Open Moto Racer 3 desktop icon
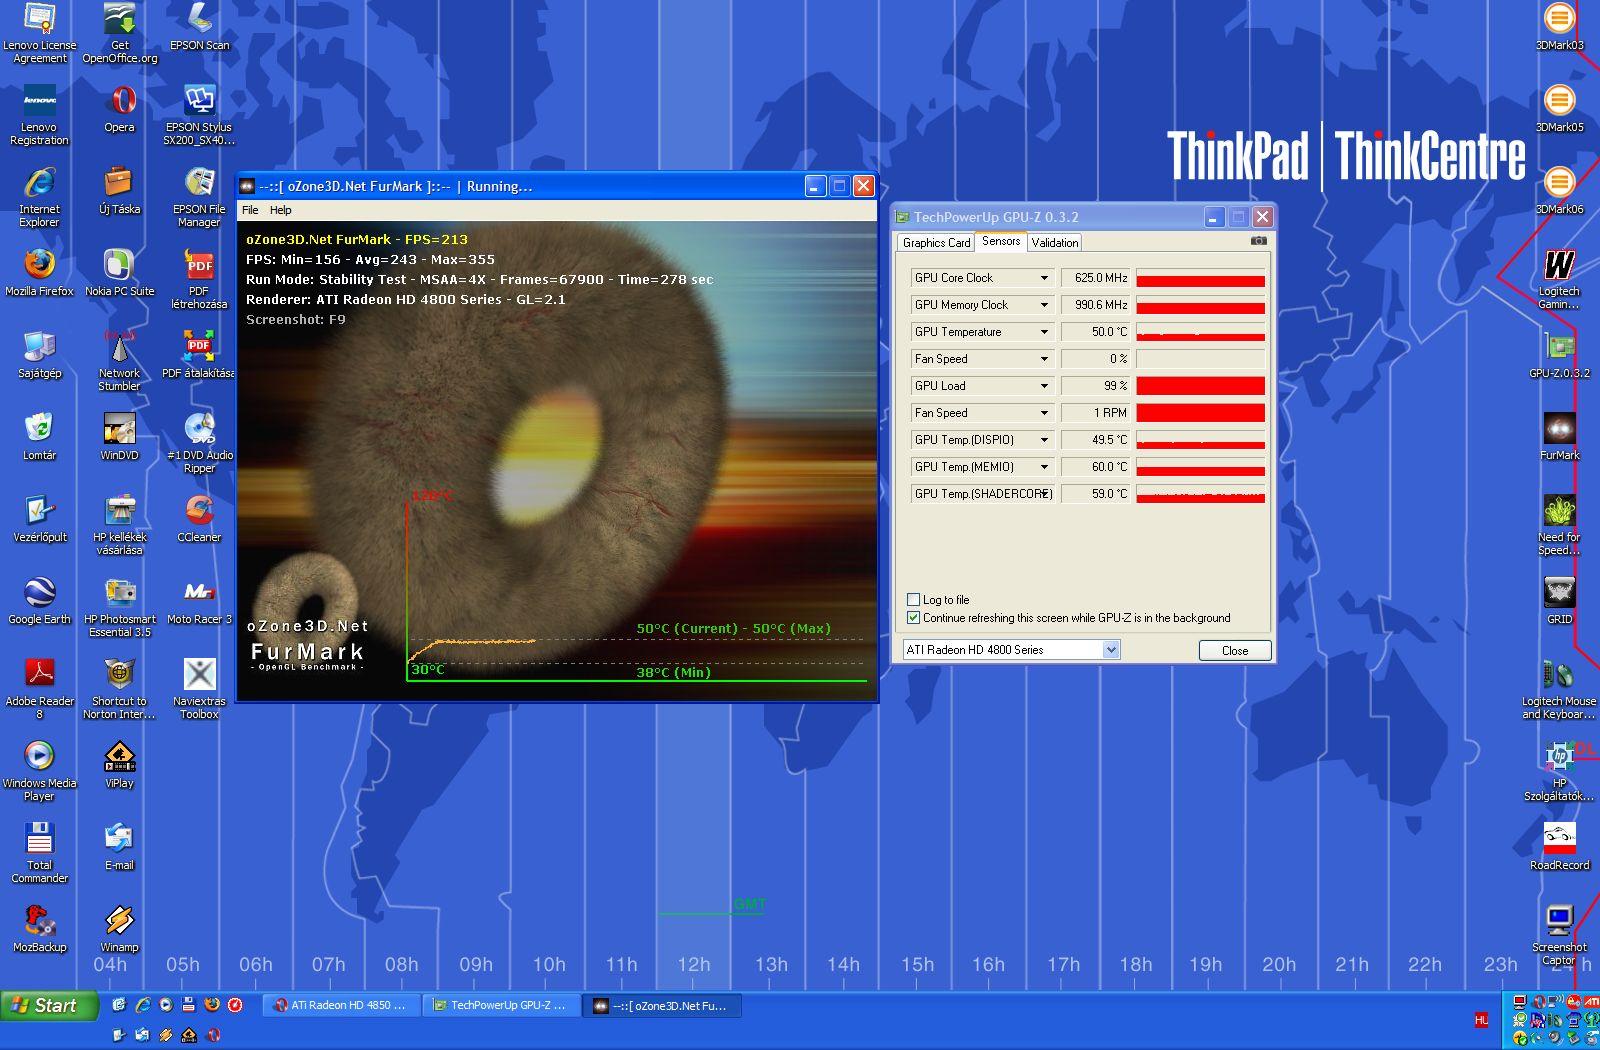 tap(199, 600)
